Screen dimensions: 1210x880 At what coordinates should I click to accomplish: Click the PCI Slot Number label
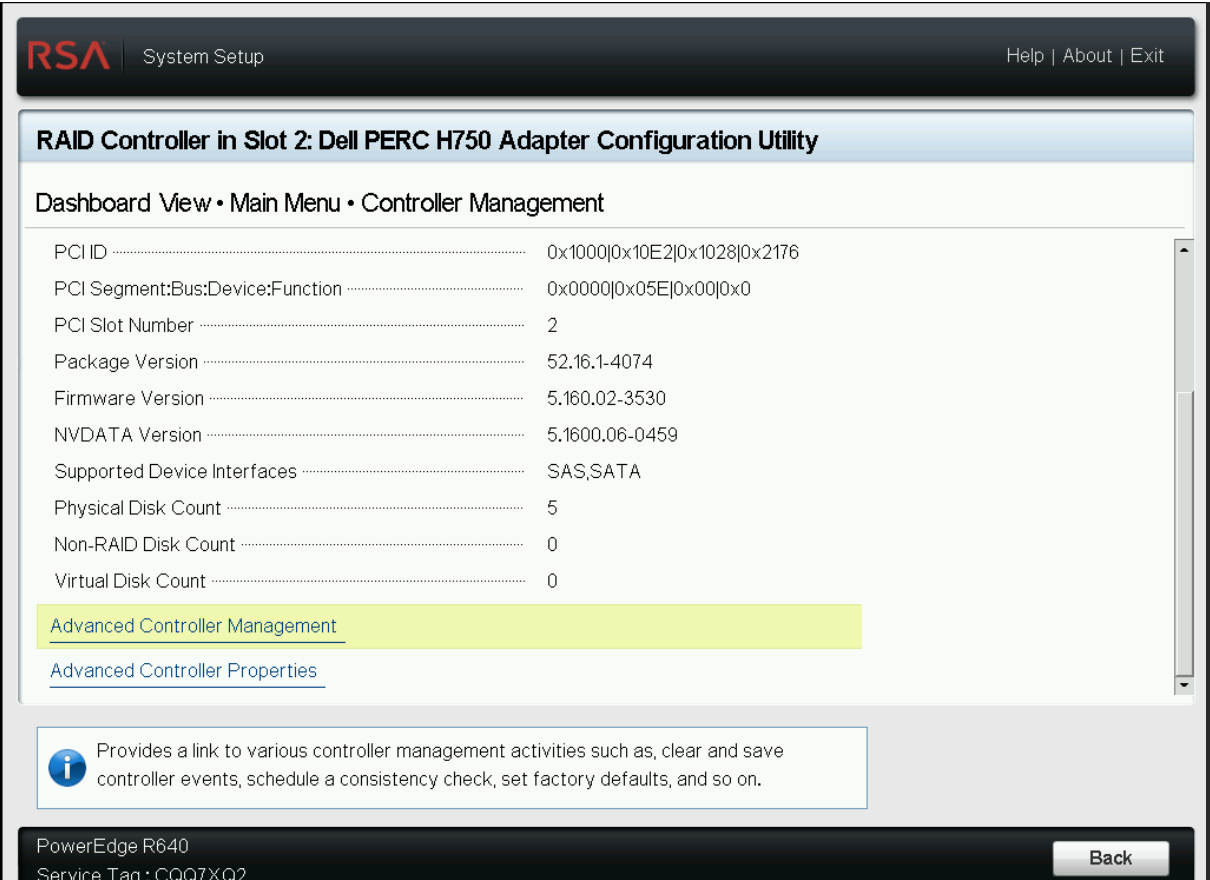click(124, 325)
